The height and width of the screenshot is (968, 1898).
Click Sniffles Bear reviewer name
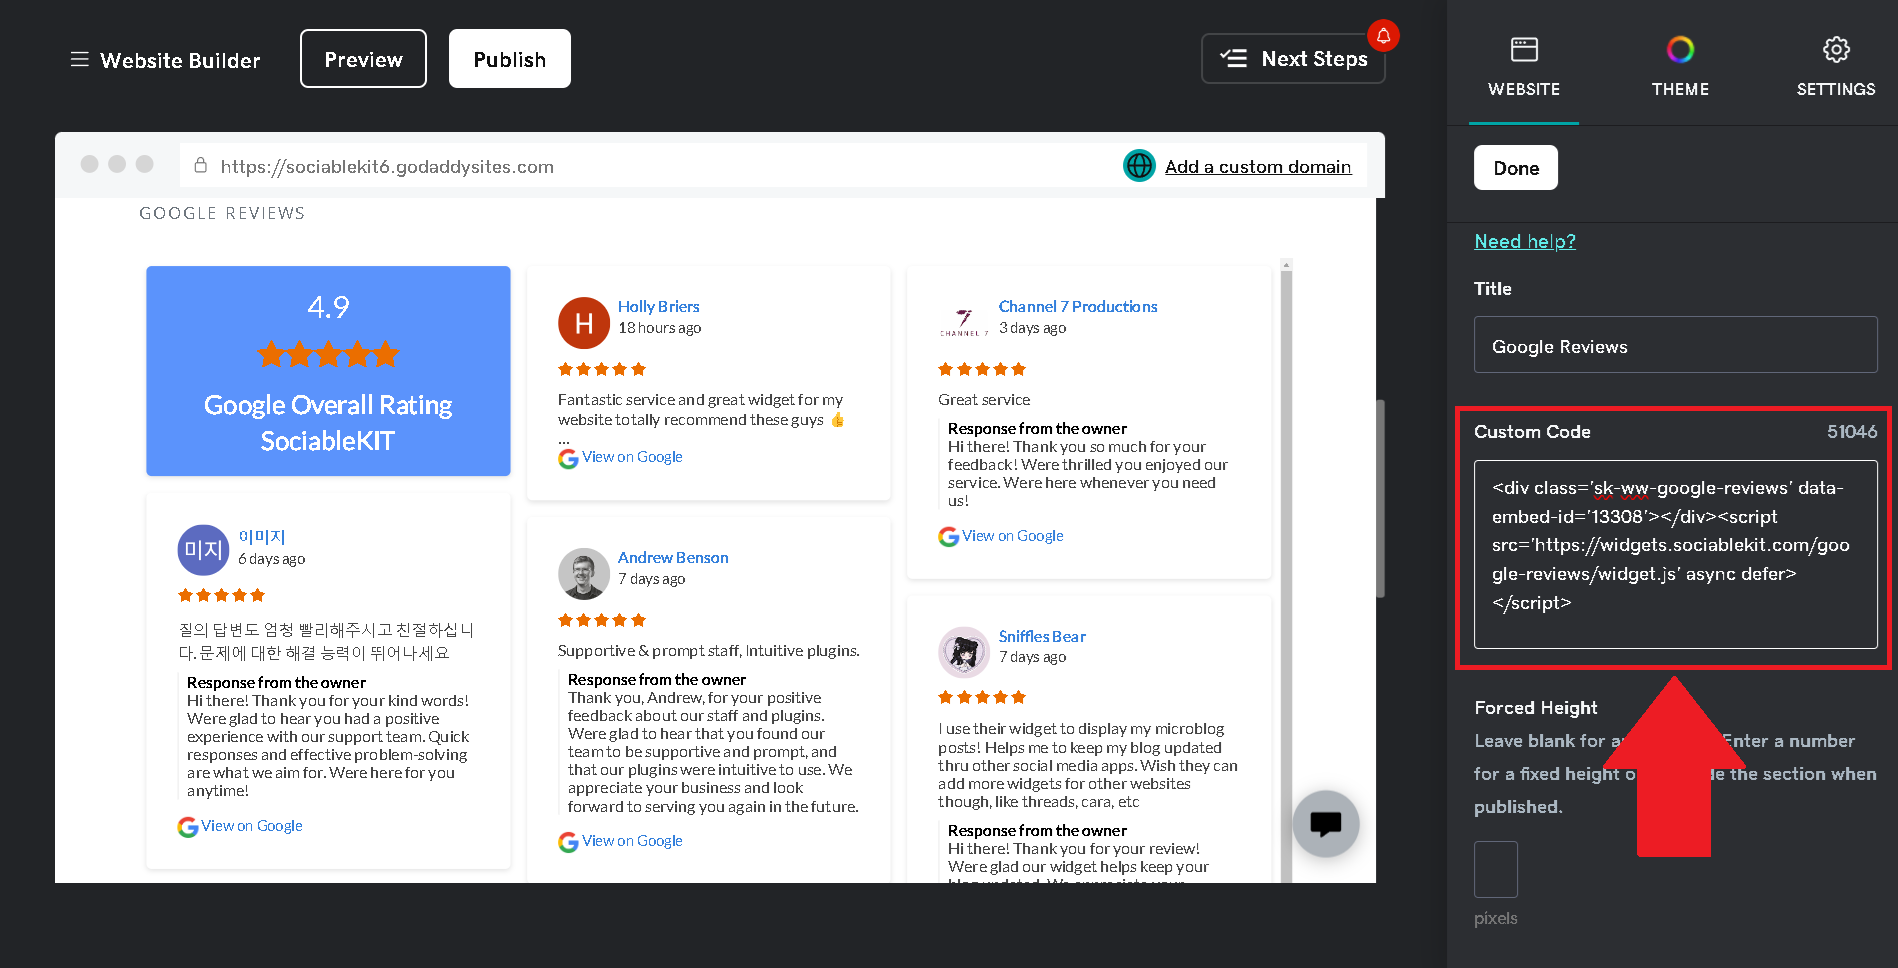tap(1042, 636)
